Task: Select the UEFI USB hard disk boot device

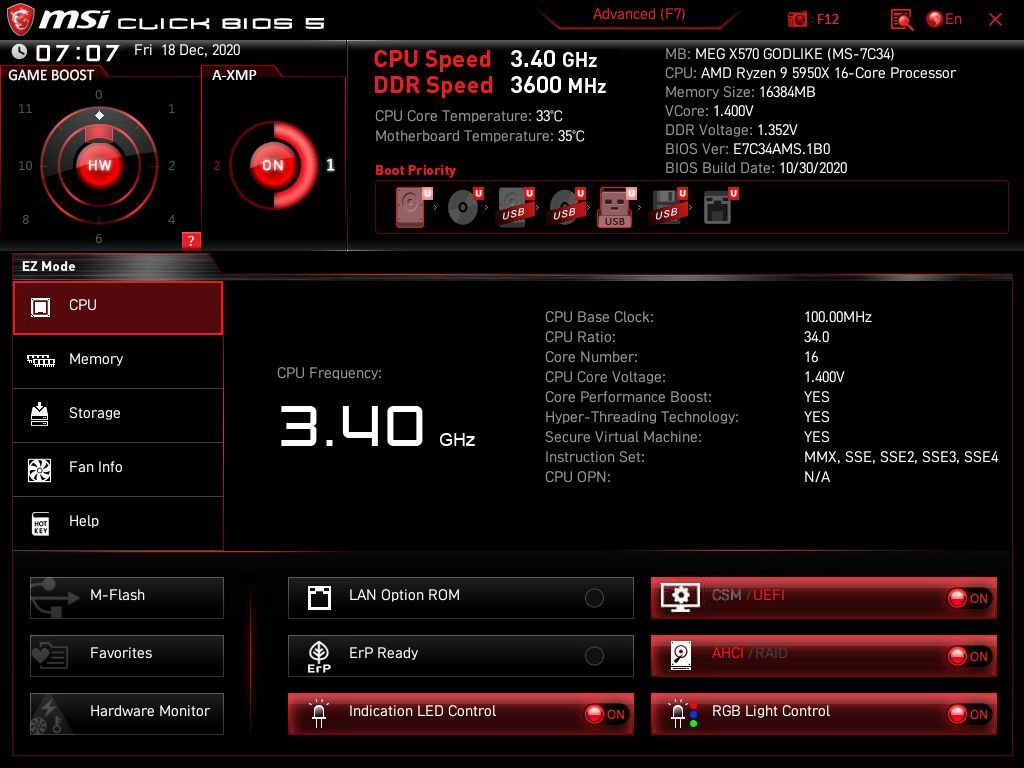Action: 516,207
